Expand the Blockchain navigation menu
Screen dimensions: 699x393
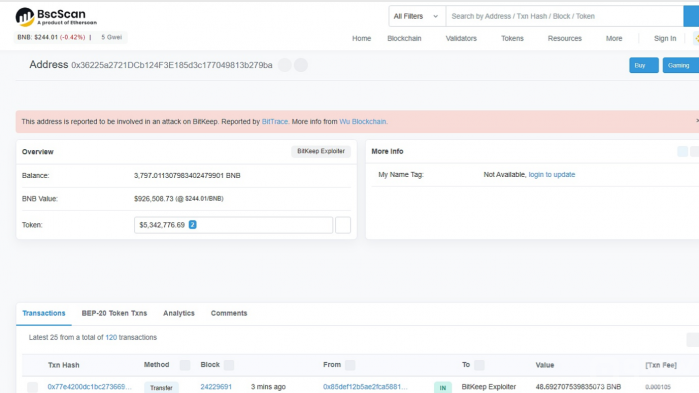click(x=404, y=38)
